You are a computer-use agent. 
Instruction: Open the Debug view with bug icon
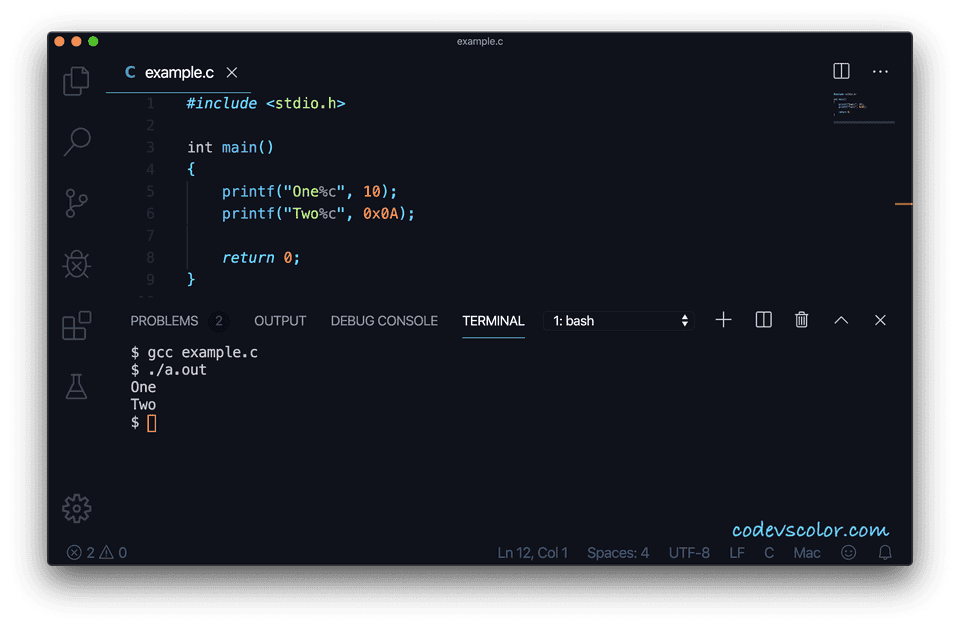77,264
